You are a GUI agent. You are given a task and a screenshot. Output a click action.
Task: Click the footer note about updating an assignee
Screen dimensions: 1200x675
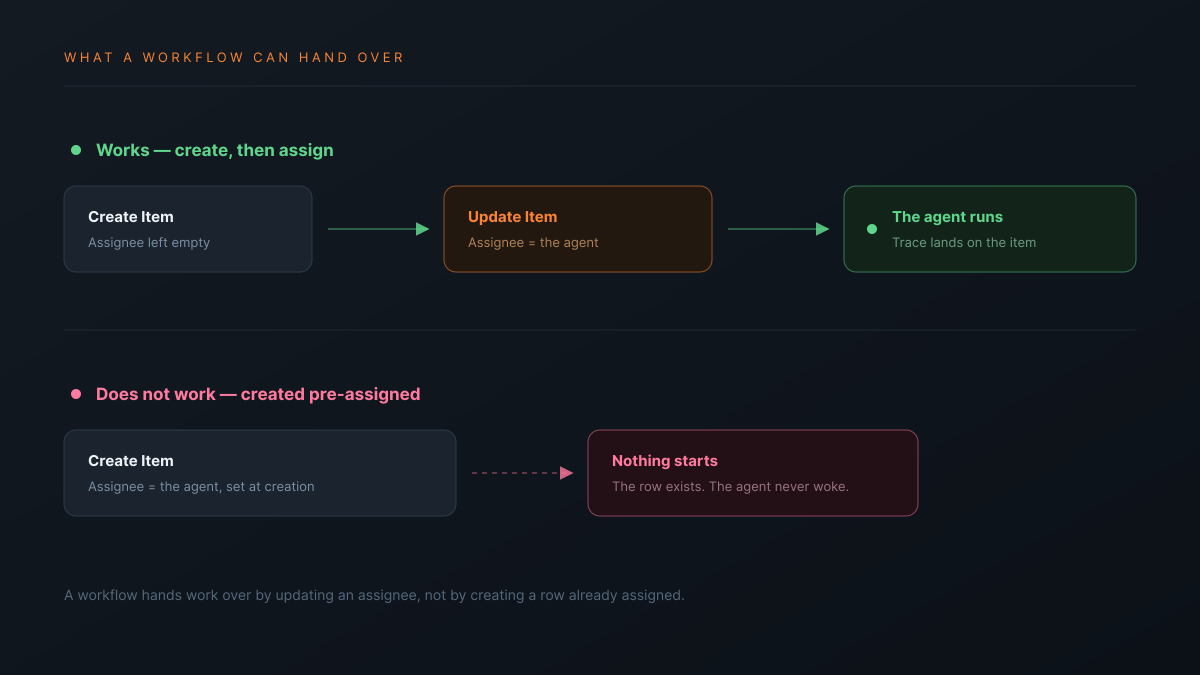(x=374, y=595)
